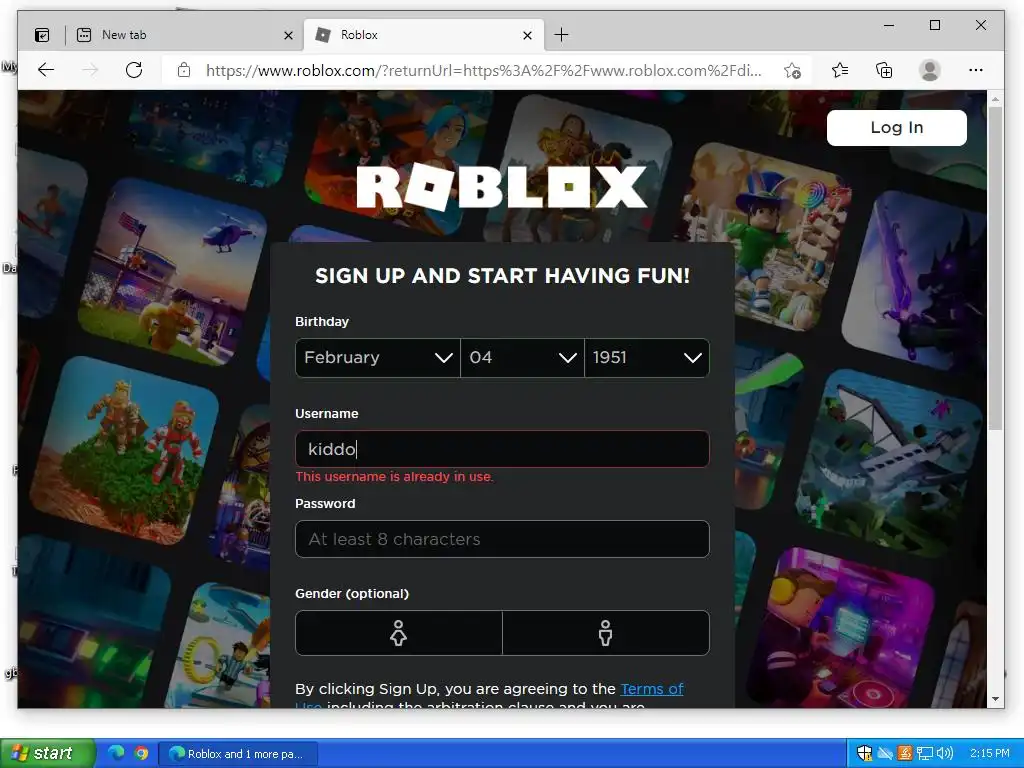The height and width of the screenshot is (768, 1024).
Task: Select the Roblox browser tab
Action: (424, 35)
